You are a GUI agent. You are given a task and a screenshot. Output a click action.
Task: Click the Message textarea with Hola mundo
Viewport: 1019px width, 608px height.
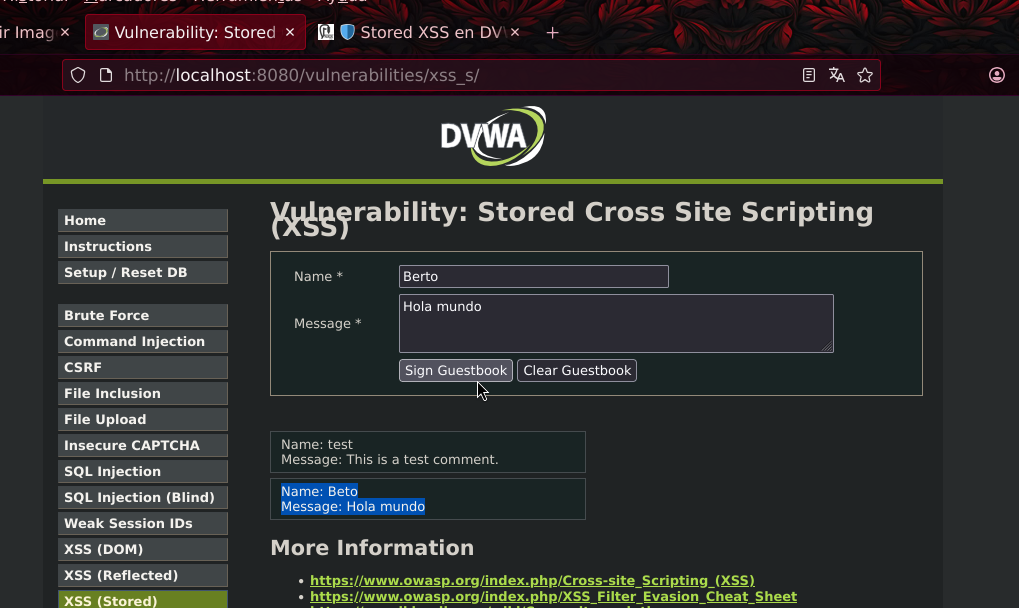[x=616, y=323]
